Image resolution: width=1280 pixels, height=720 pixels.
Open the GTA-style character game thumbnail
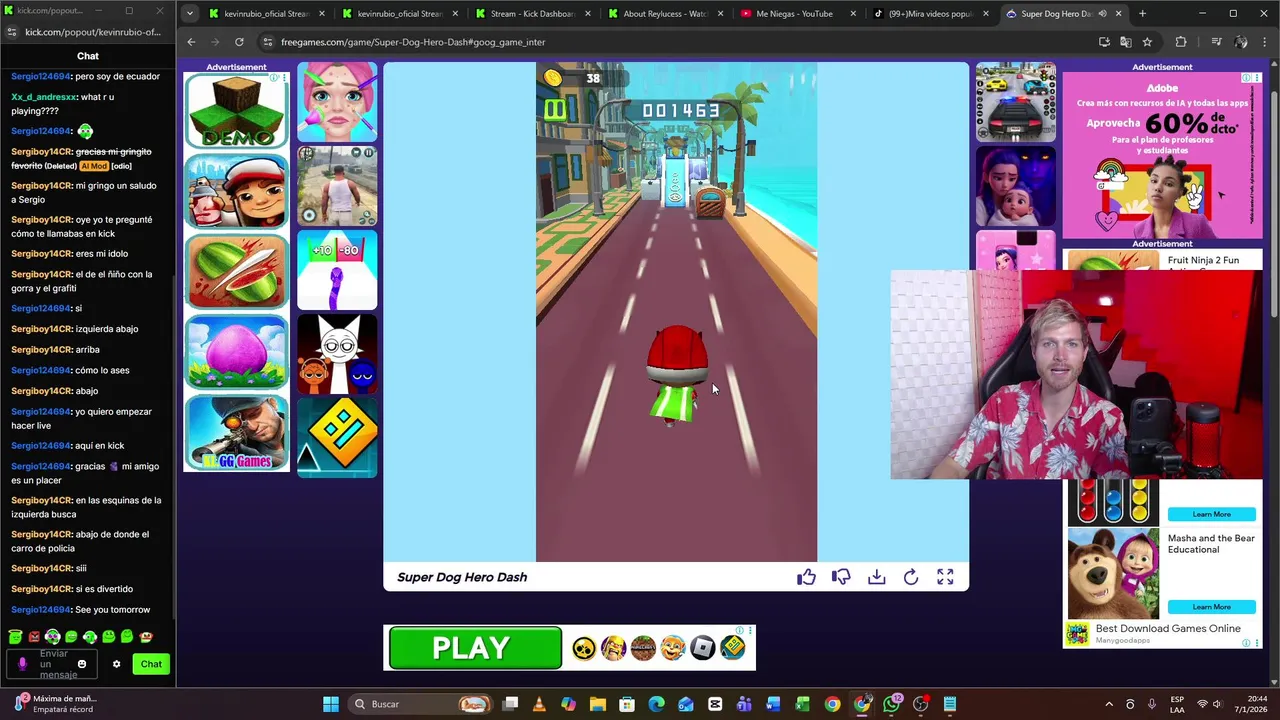[x=337, y=186]
